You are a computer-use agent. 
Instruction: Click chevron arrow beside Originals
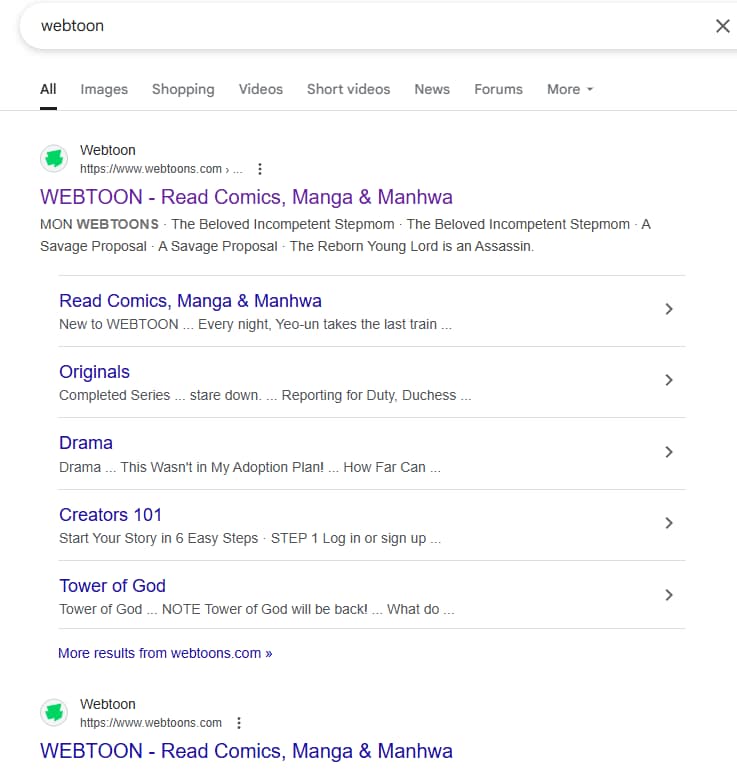tap(669, 381)
